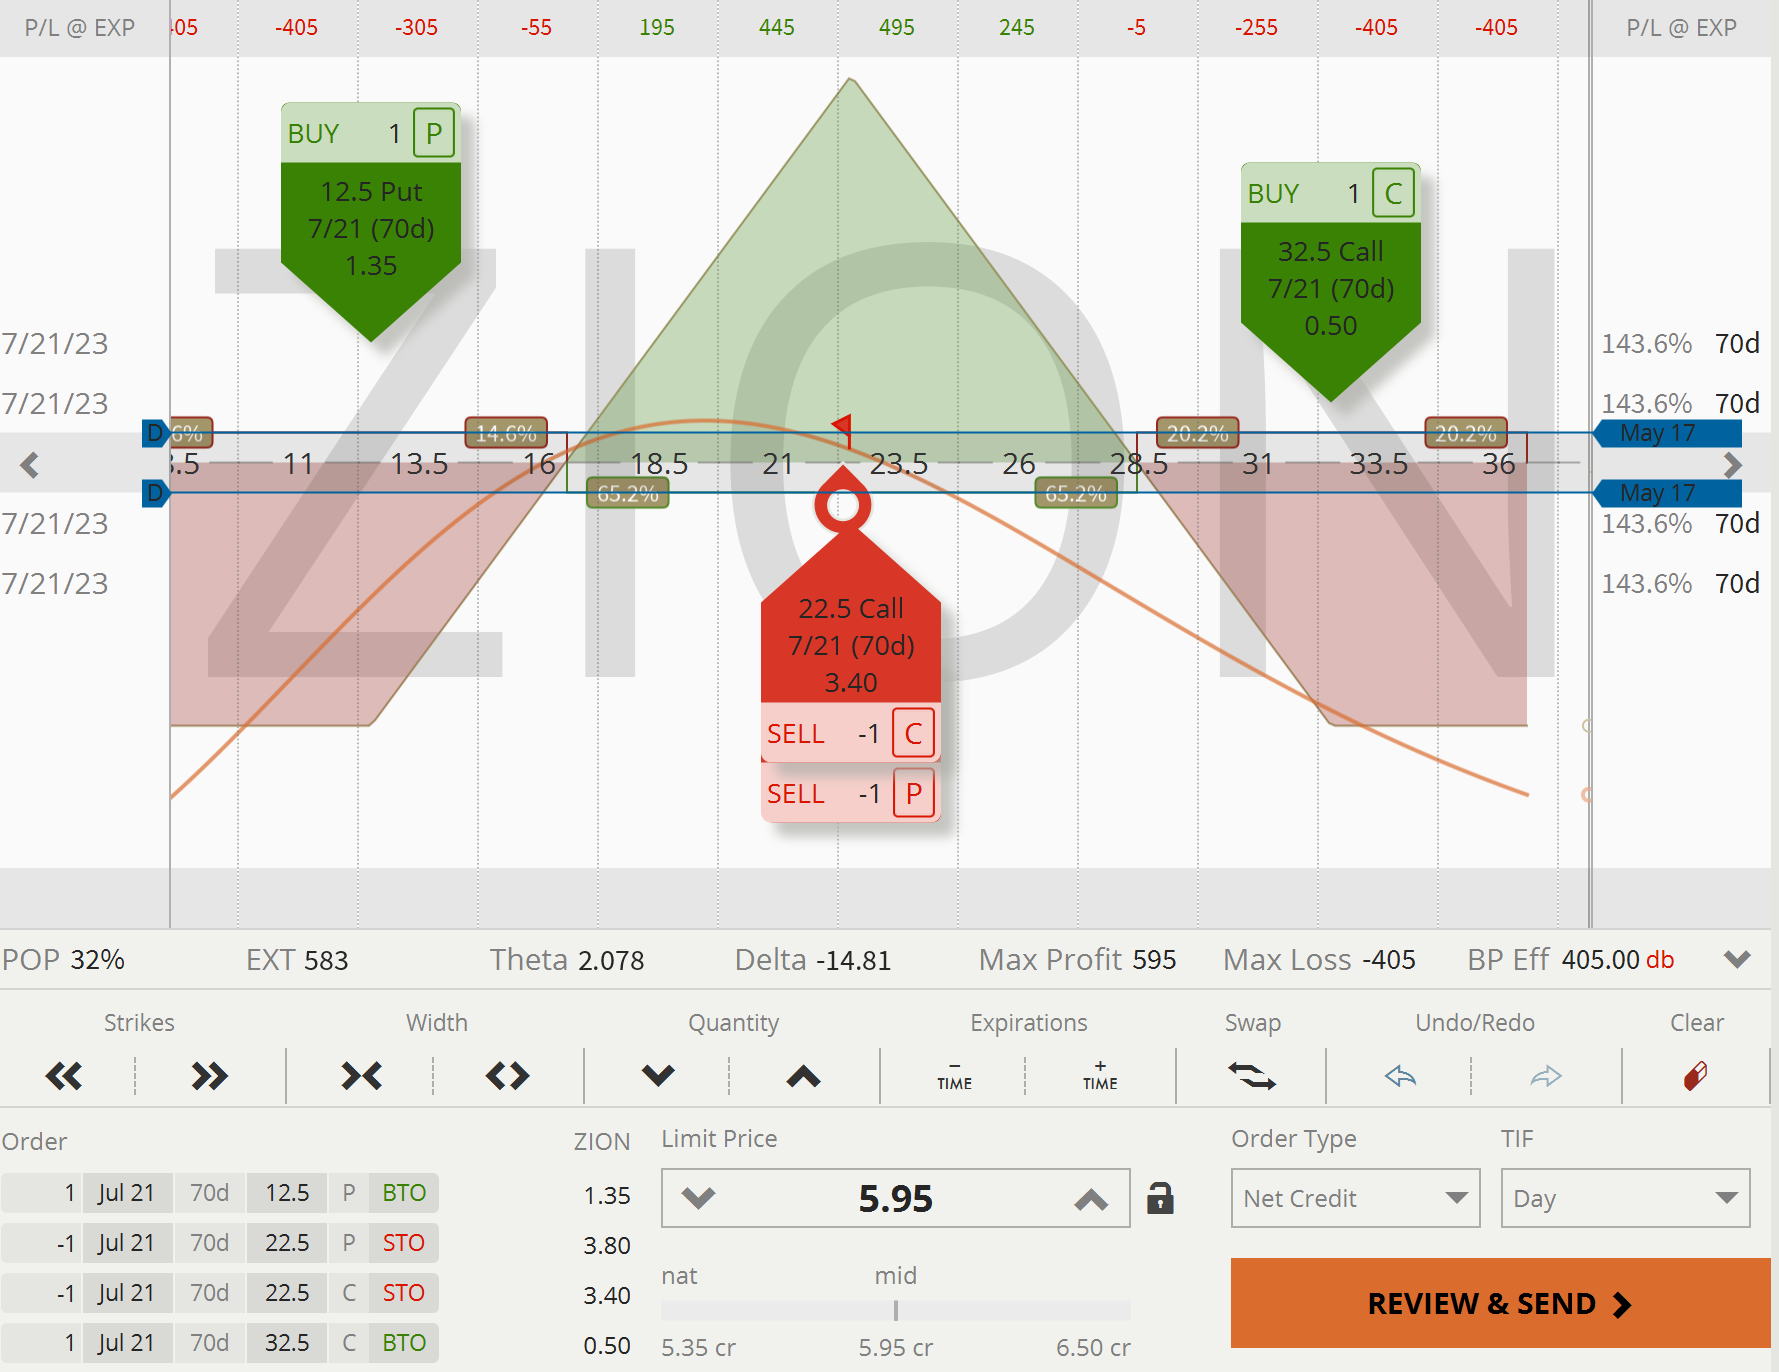The width and height of the screenshot is (1779, 1372).
Task: Swap the position with Swap icon
Action: click(1252, 1077)
